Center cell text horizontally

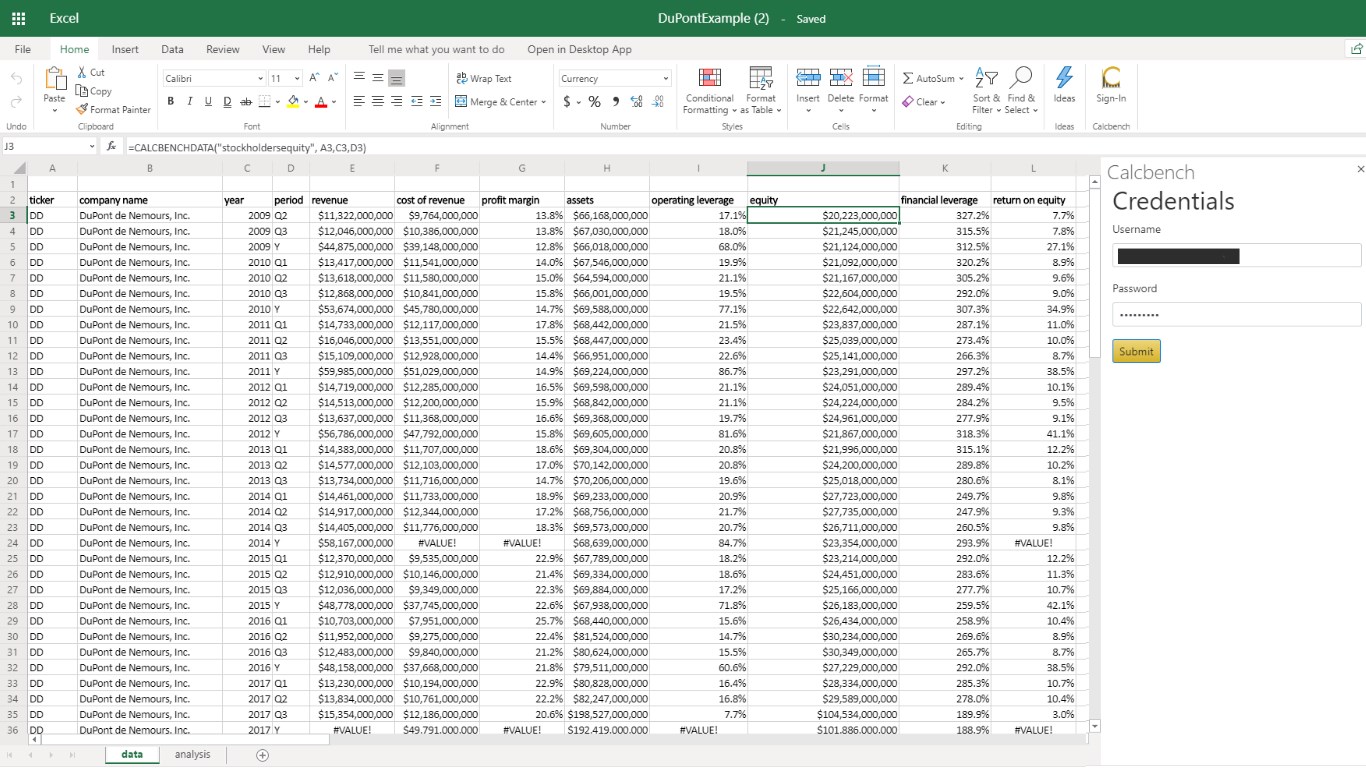tap(378, 102)
